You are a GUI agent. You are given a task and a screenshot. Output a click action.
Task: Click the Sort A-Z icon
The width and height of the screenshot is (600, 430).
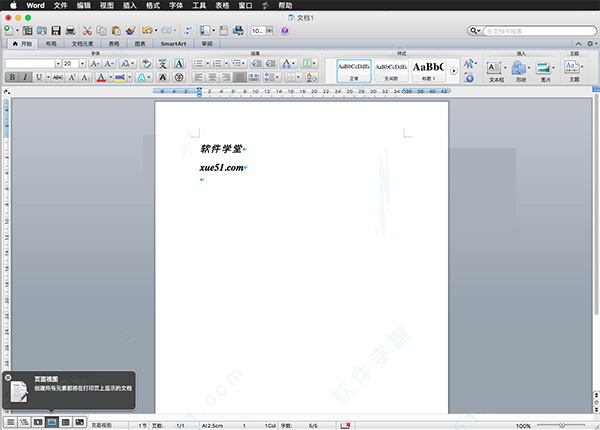tap(311, 77)
